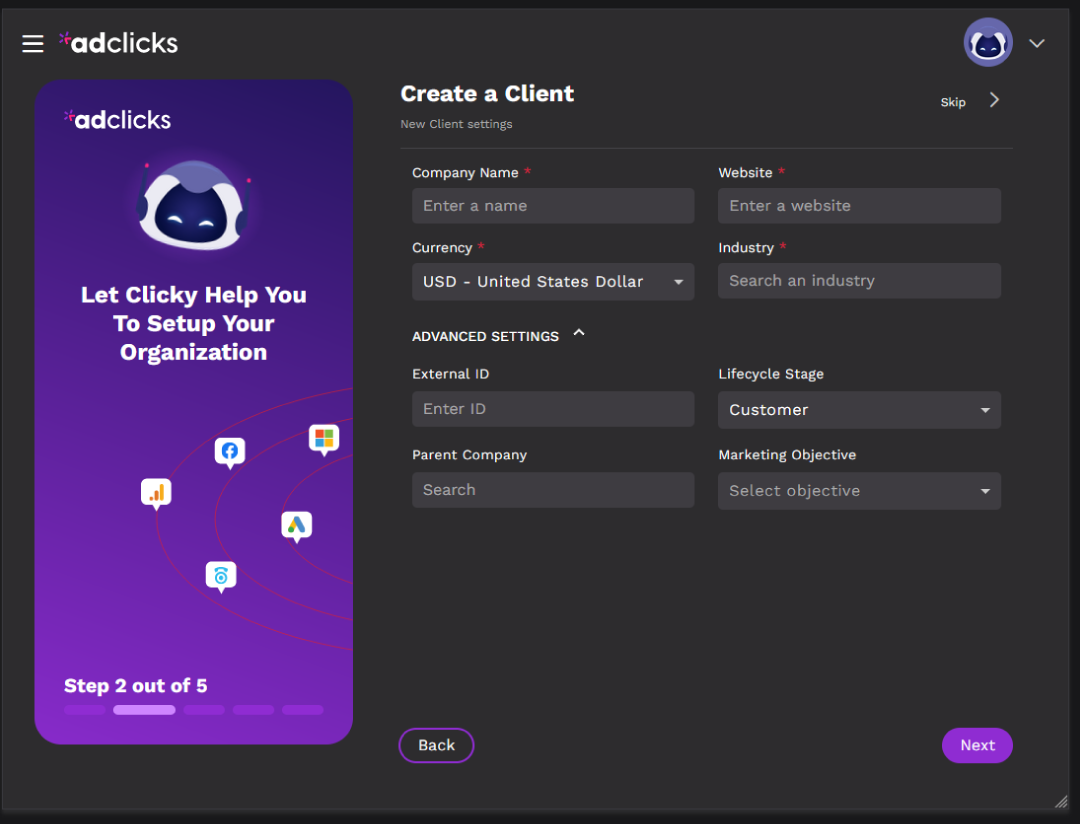Skip this client setup step
The width and height of the screenshot is (1080, 824).
[968, 101]
